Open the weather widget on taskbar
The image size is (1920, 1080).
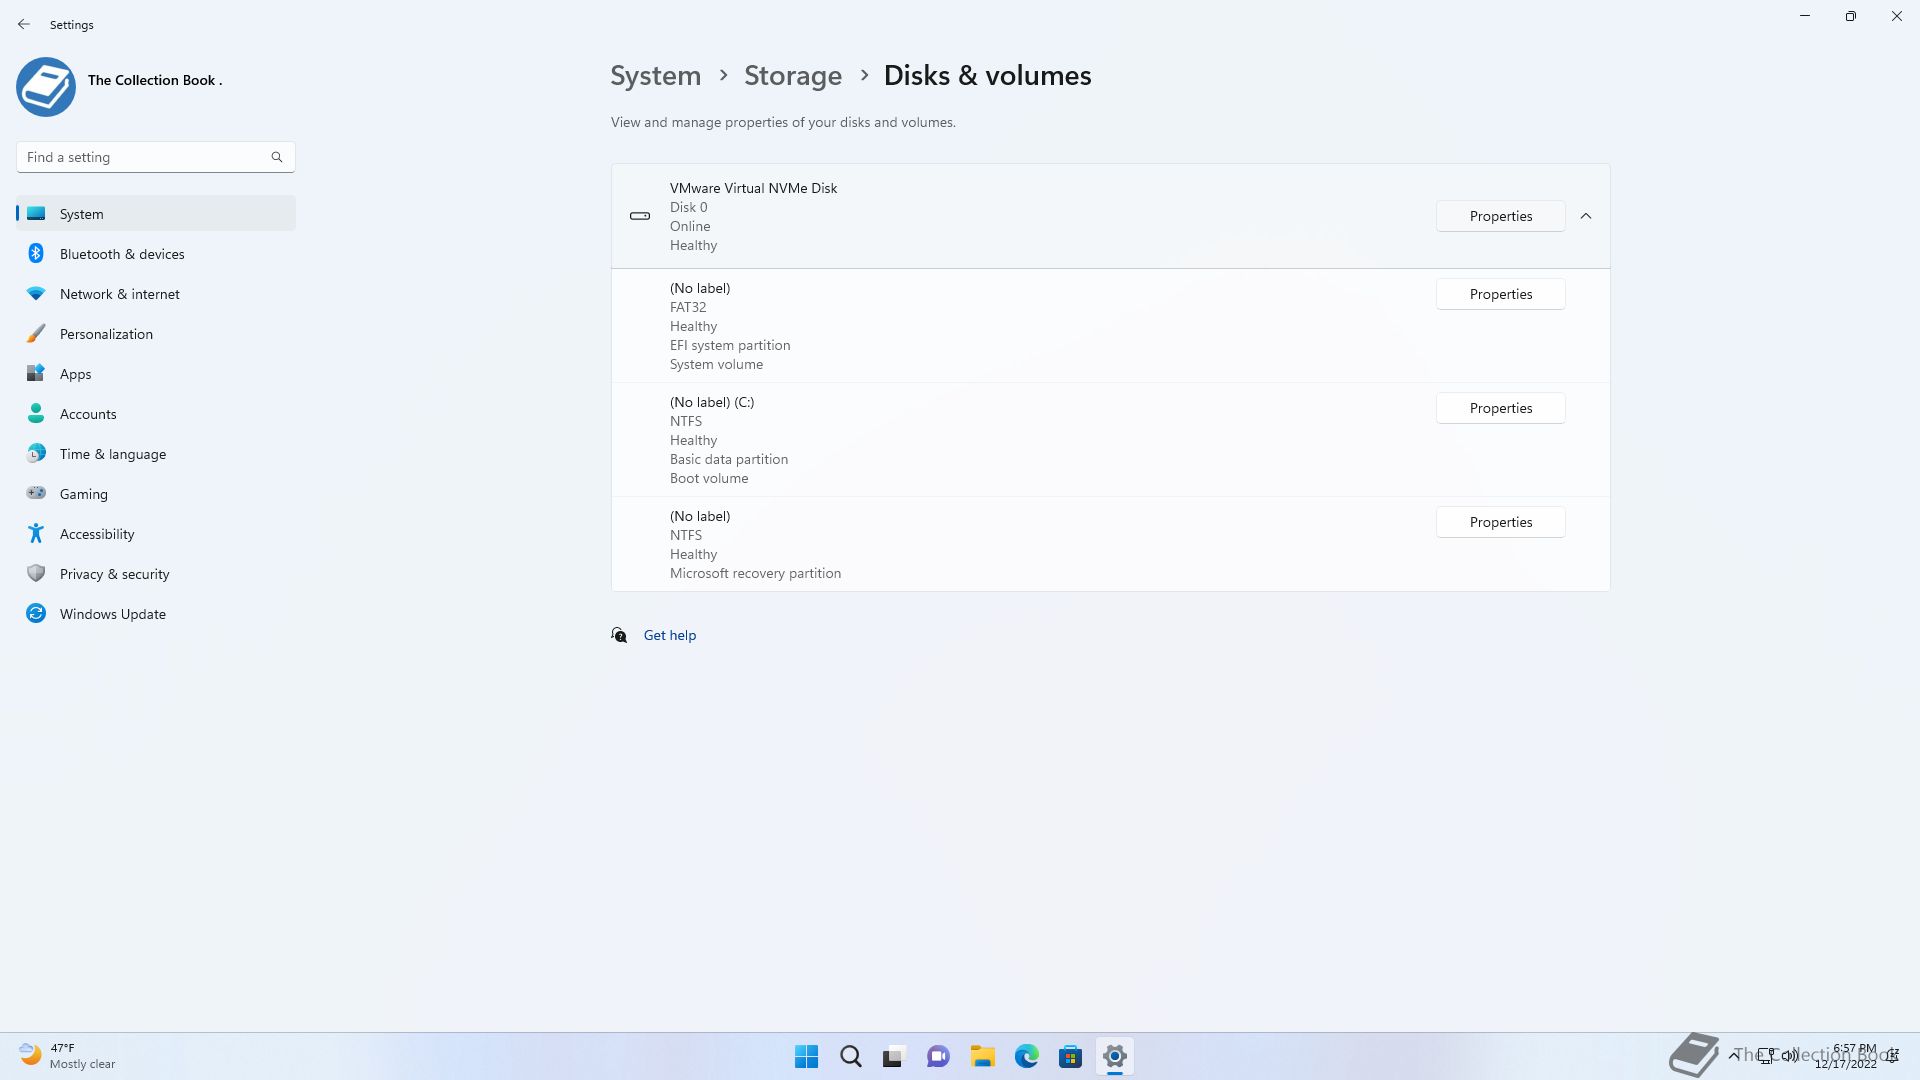(x=68, y=1056)
